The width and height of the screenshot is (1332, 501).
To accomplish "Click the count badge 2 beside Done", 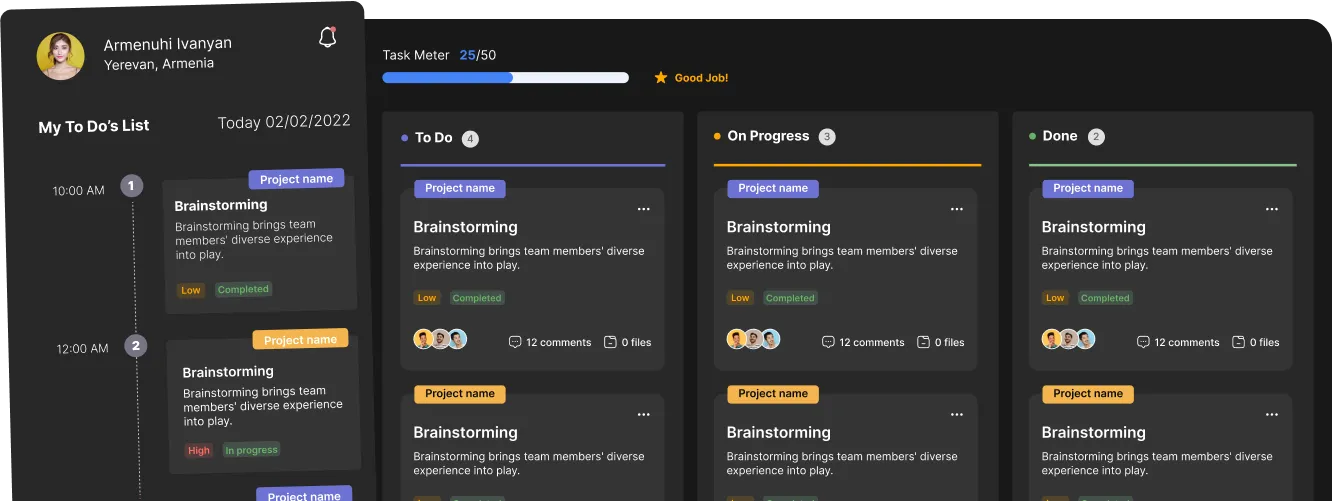I will (1096, 137).
